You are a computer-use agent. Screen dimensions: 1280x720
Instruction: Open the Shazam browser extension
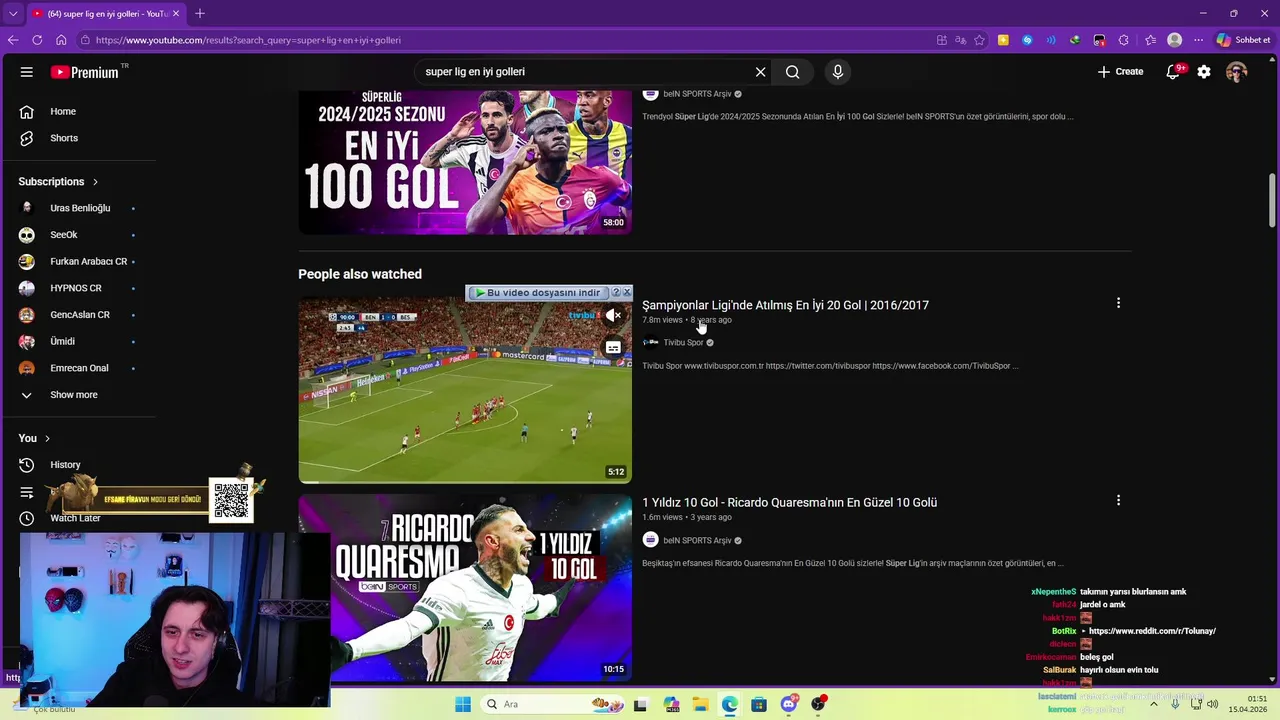1027,40
